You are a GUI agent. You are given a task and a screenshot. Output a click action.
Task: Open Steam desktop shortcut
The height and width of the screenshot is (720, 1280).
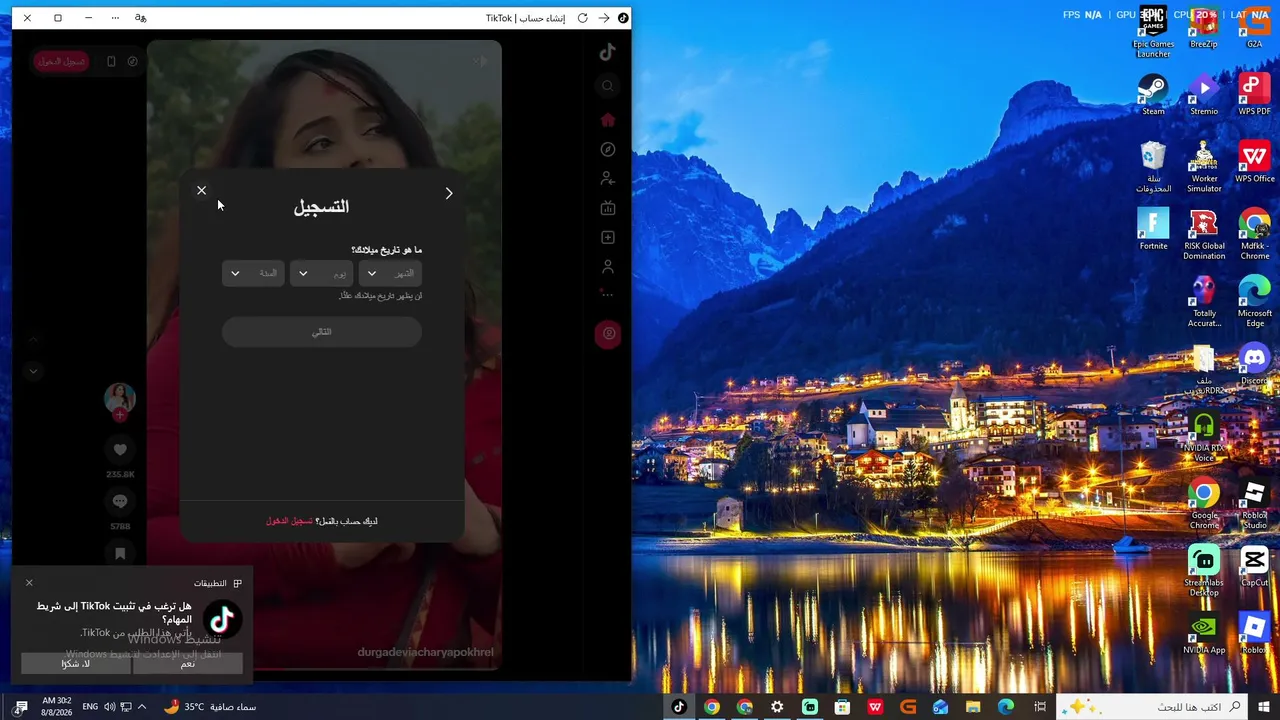coord(1153,95)
